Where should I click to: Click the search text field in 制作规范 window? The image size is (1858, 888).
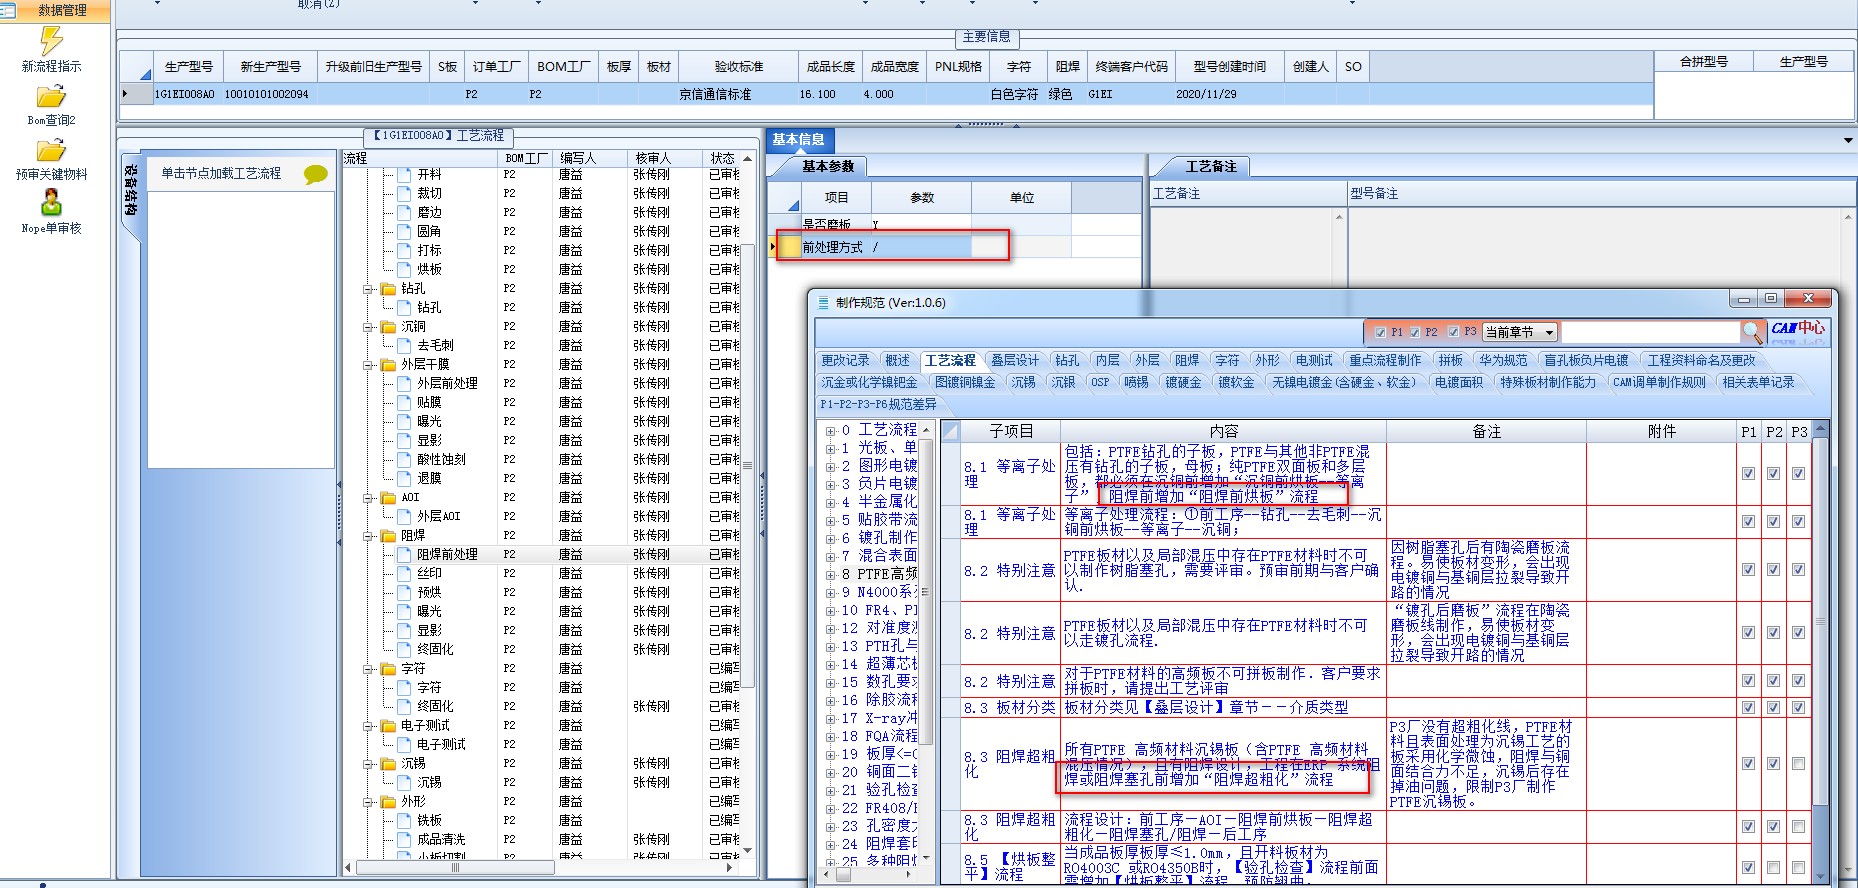pos(1650,332)
